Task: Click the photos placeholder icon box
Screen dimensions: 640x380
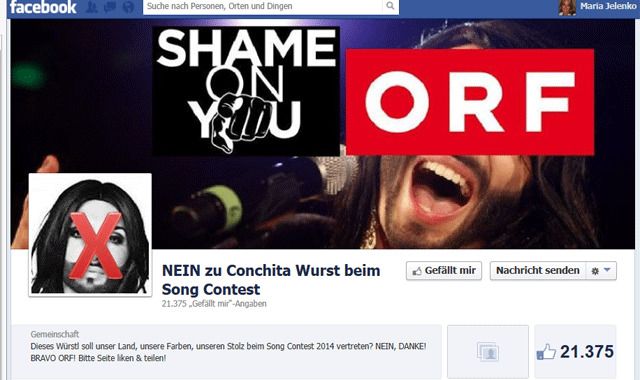Action: [x=488, y=351]
